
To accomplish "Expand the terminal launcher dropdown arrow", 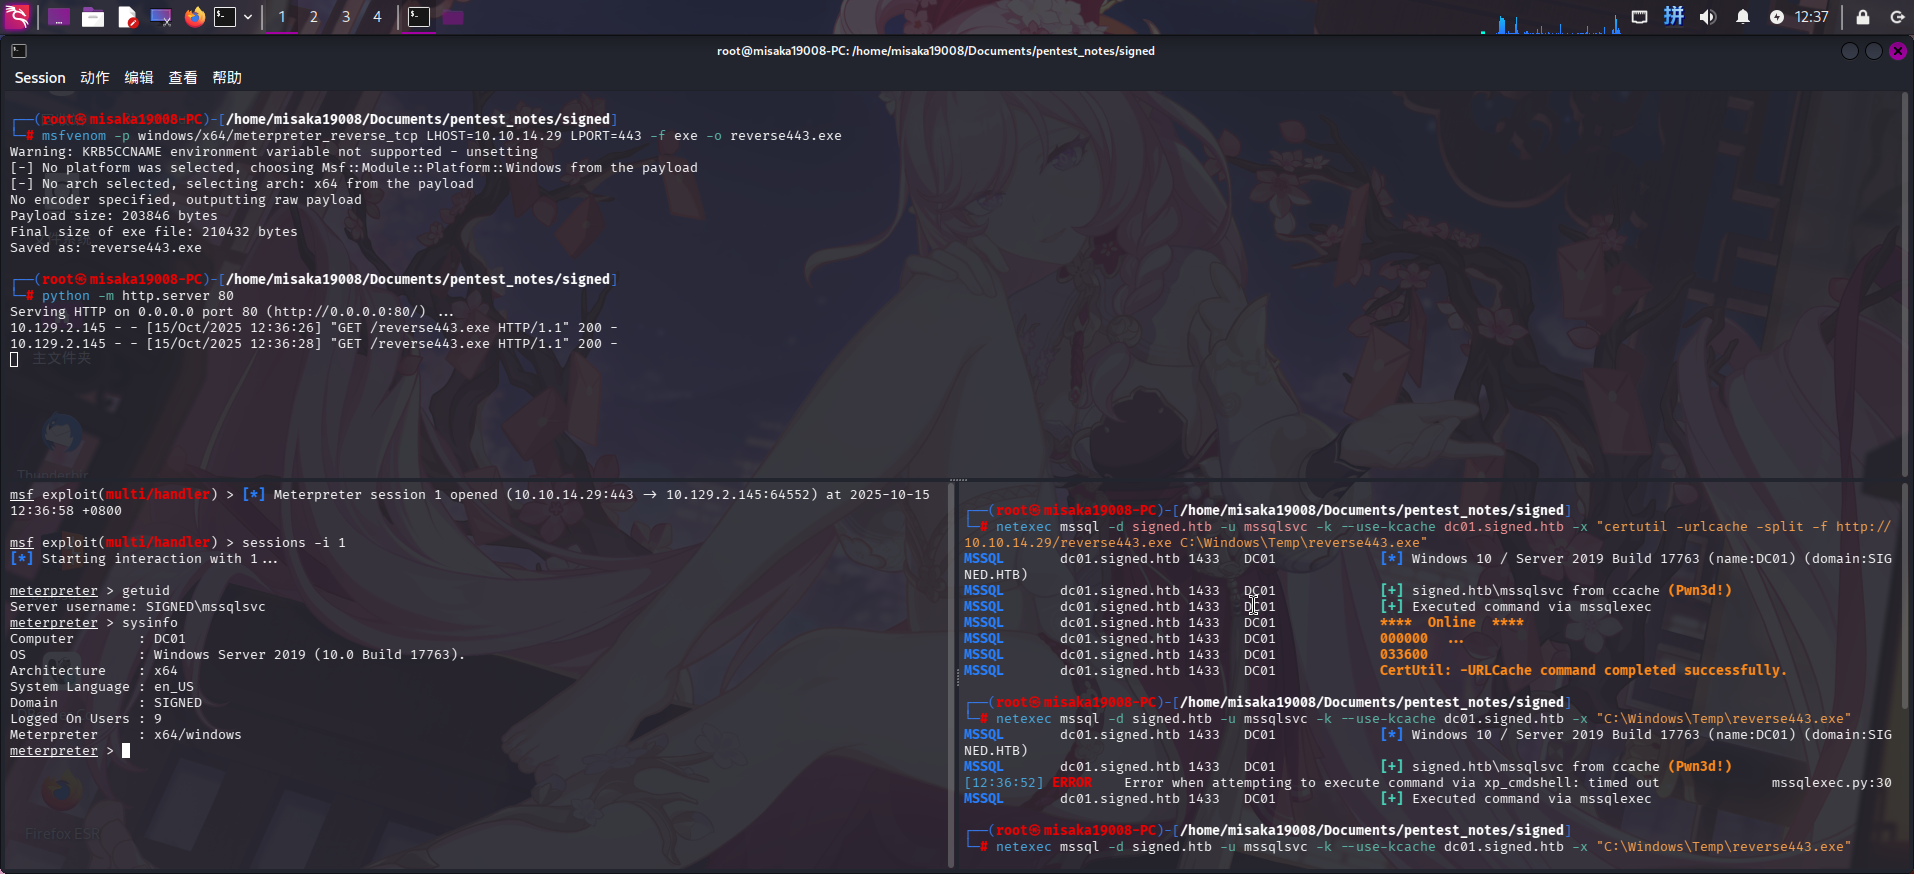I will 248,17.
